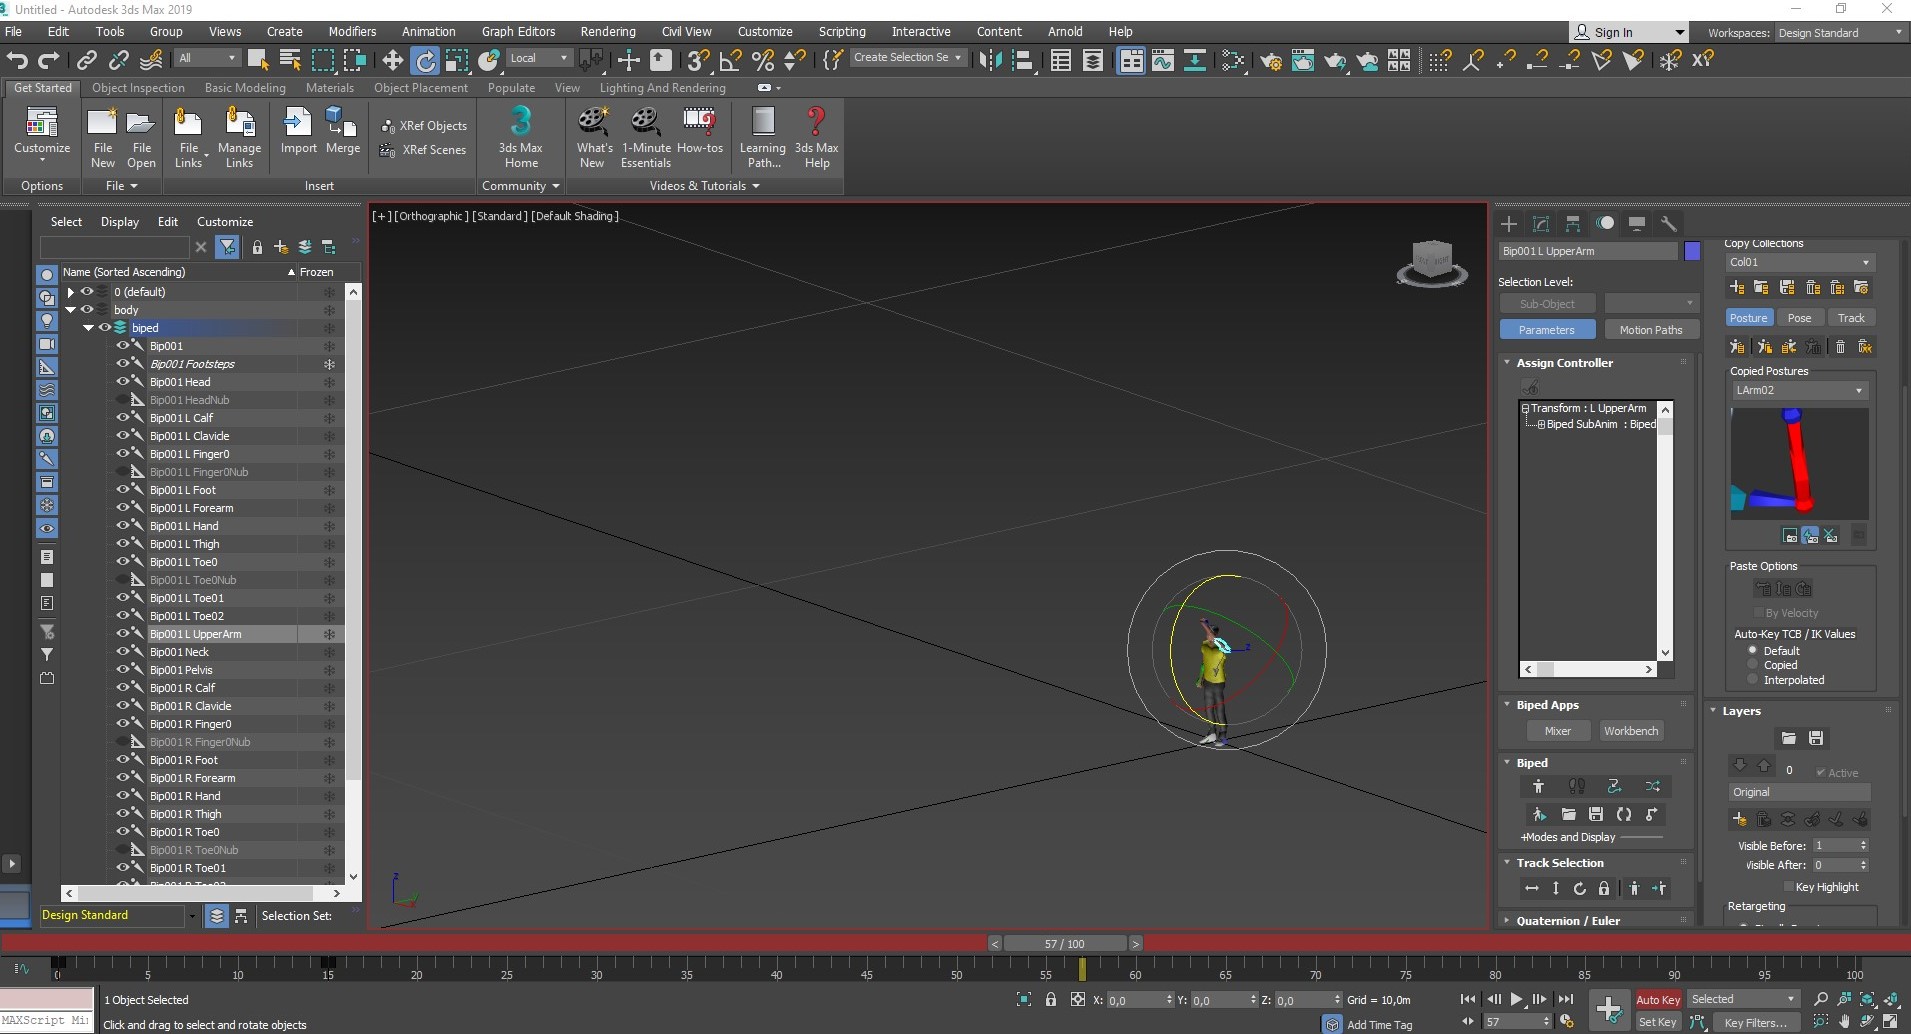The image size is (1911, 1034).
Task: Toggle visibility eye of Bip001 Pelvis
Action: click(123, 669)
